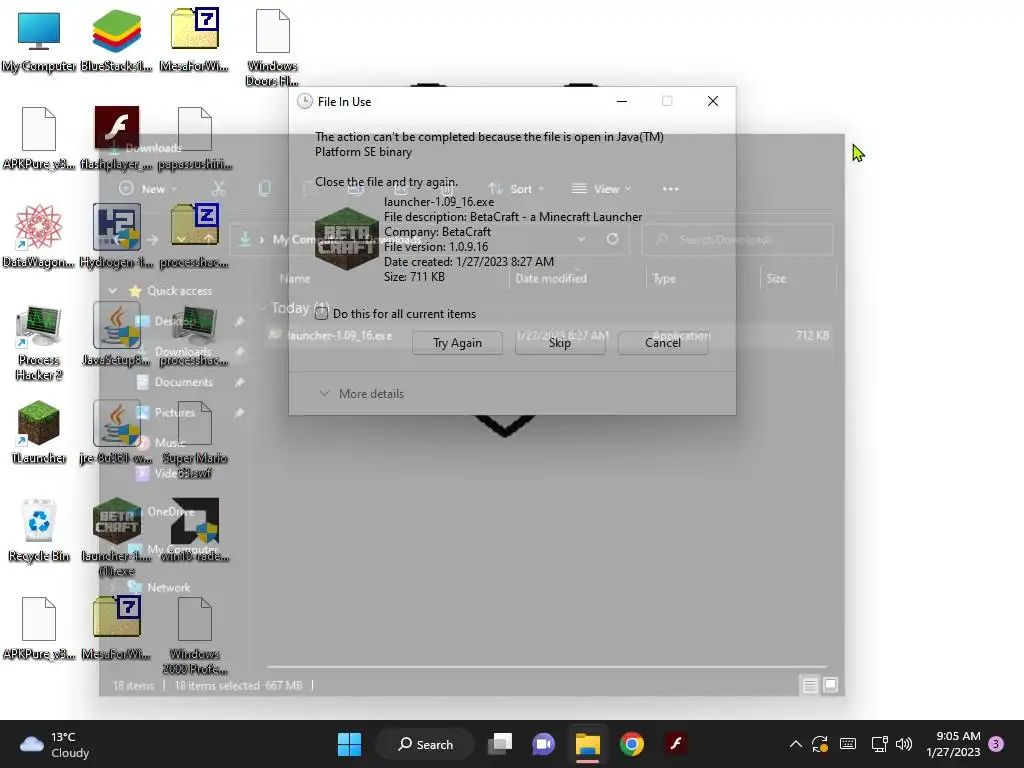Open the View dropdown in Explorer

pyautogui.click(x=601, y=189)
